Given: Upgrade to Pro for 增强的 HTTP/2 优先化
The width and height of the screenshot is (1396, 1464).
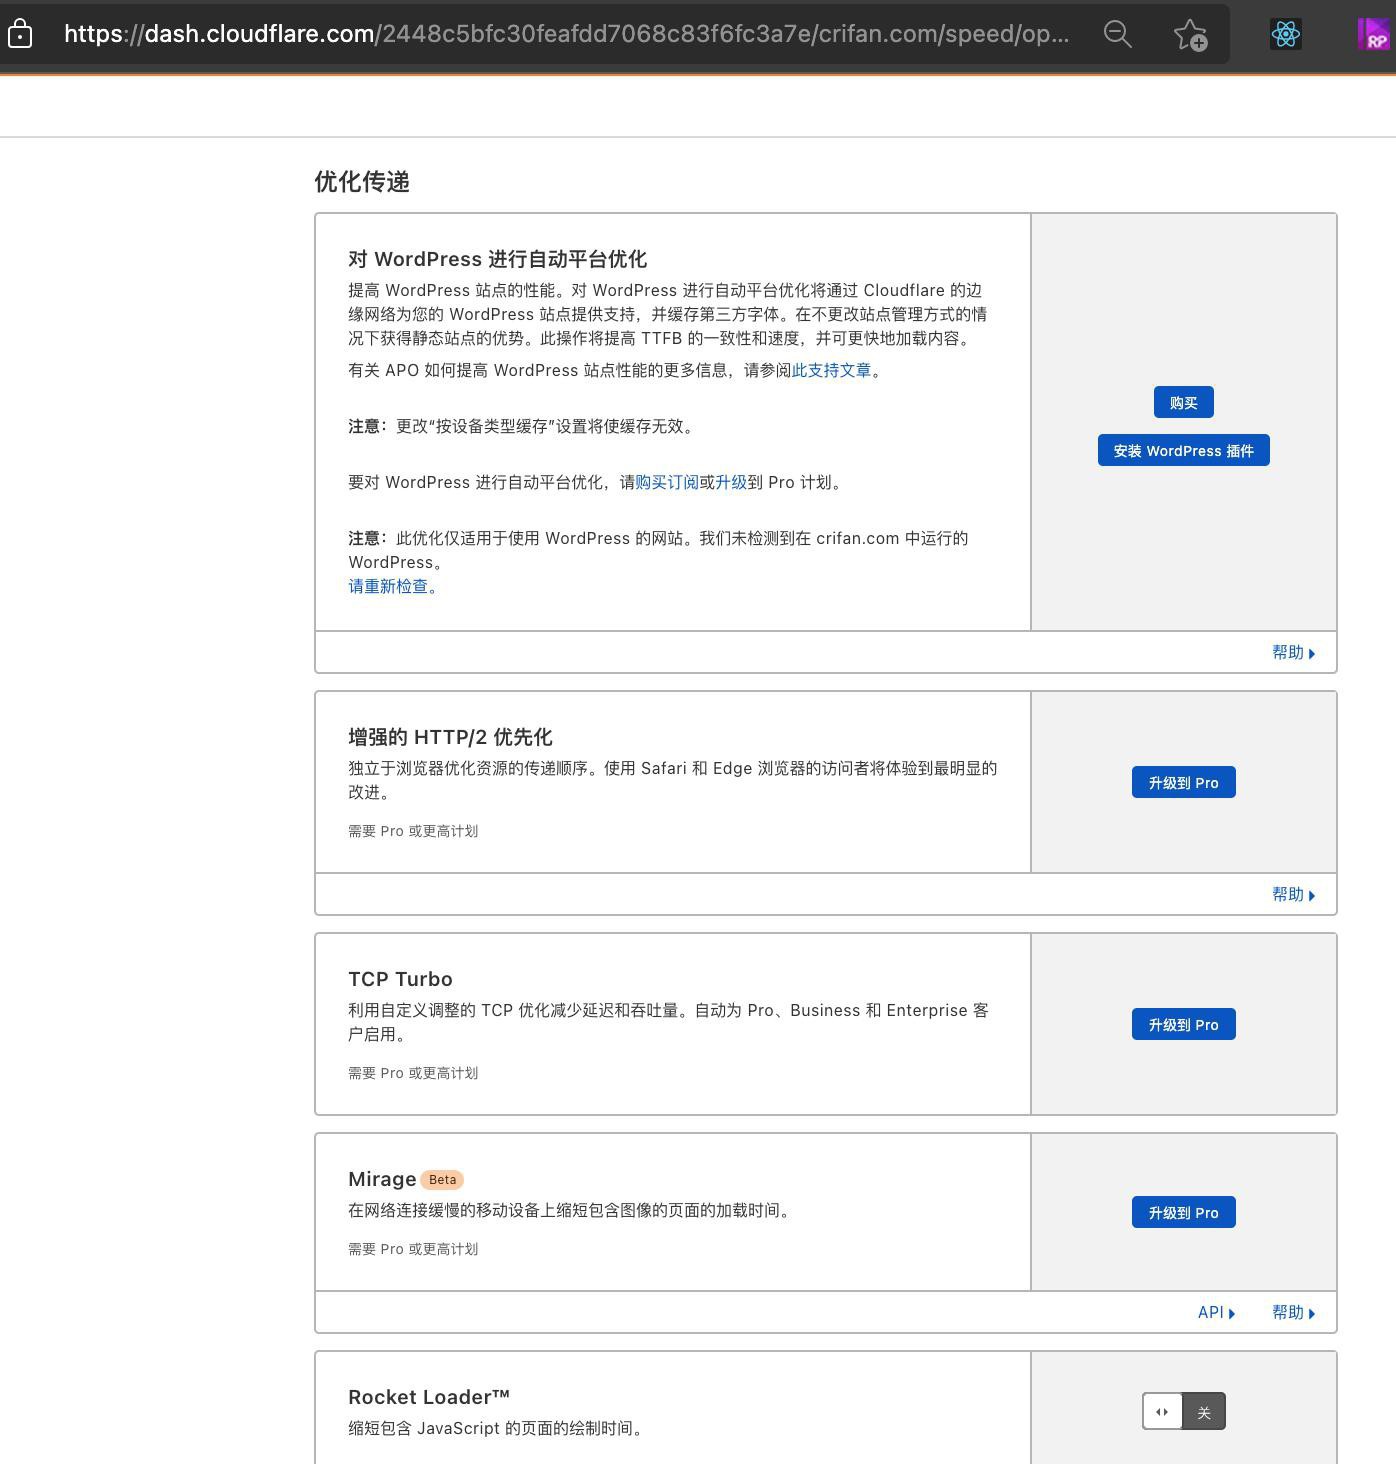Looking at the screenshot, I should click(1183, 783).
